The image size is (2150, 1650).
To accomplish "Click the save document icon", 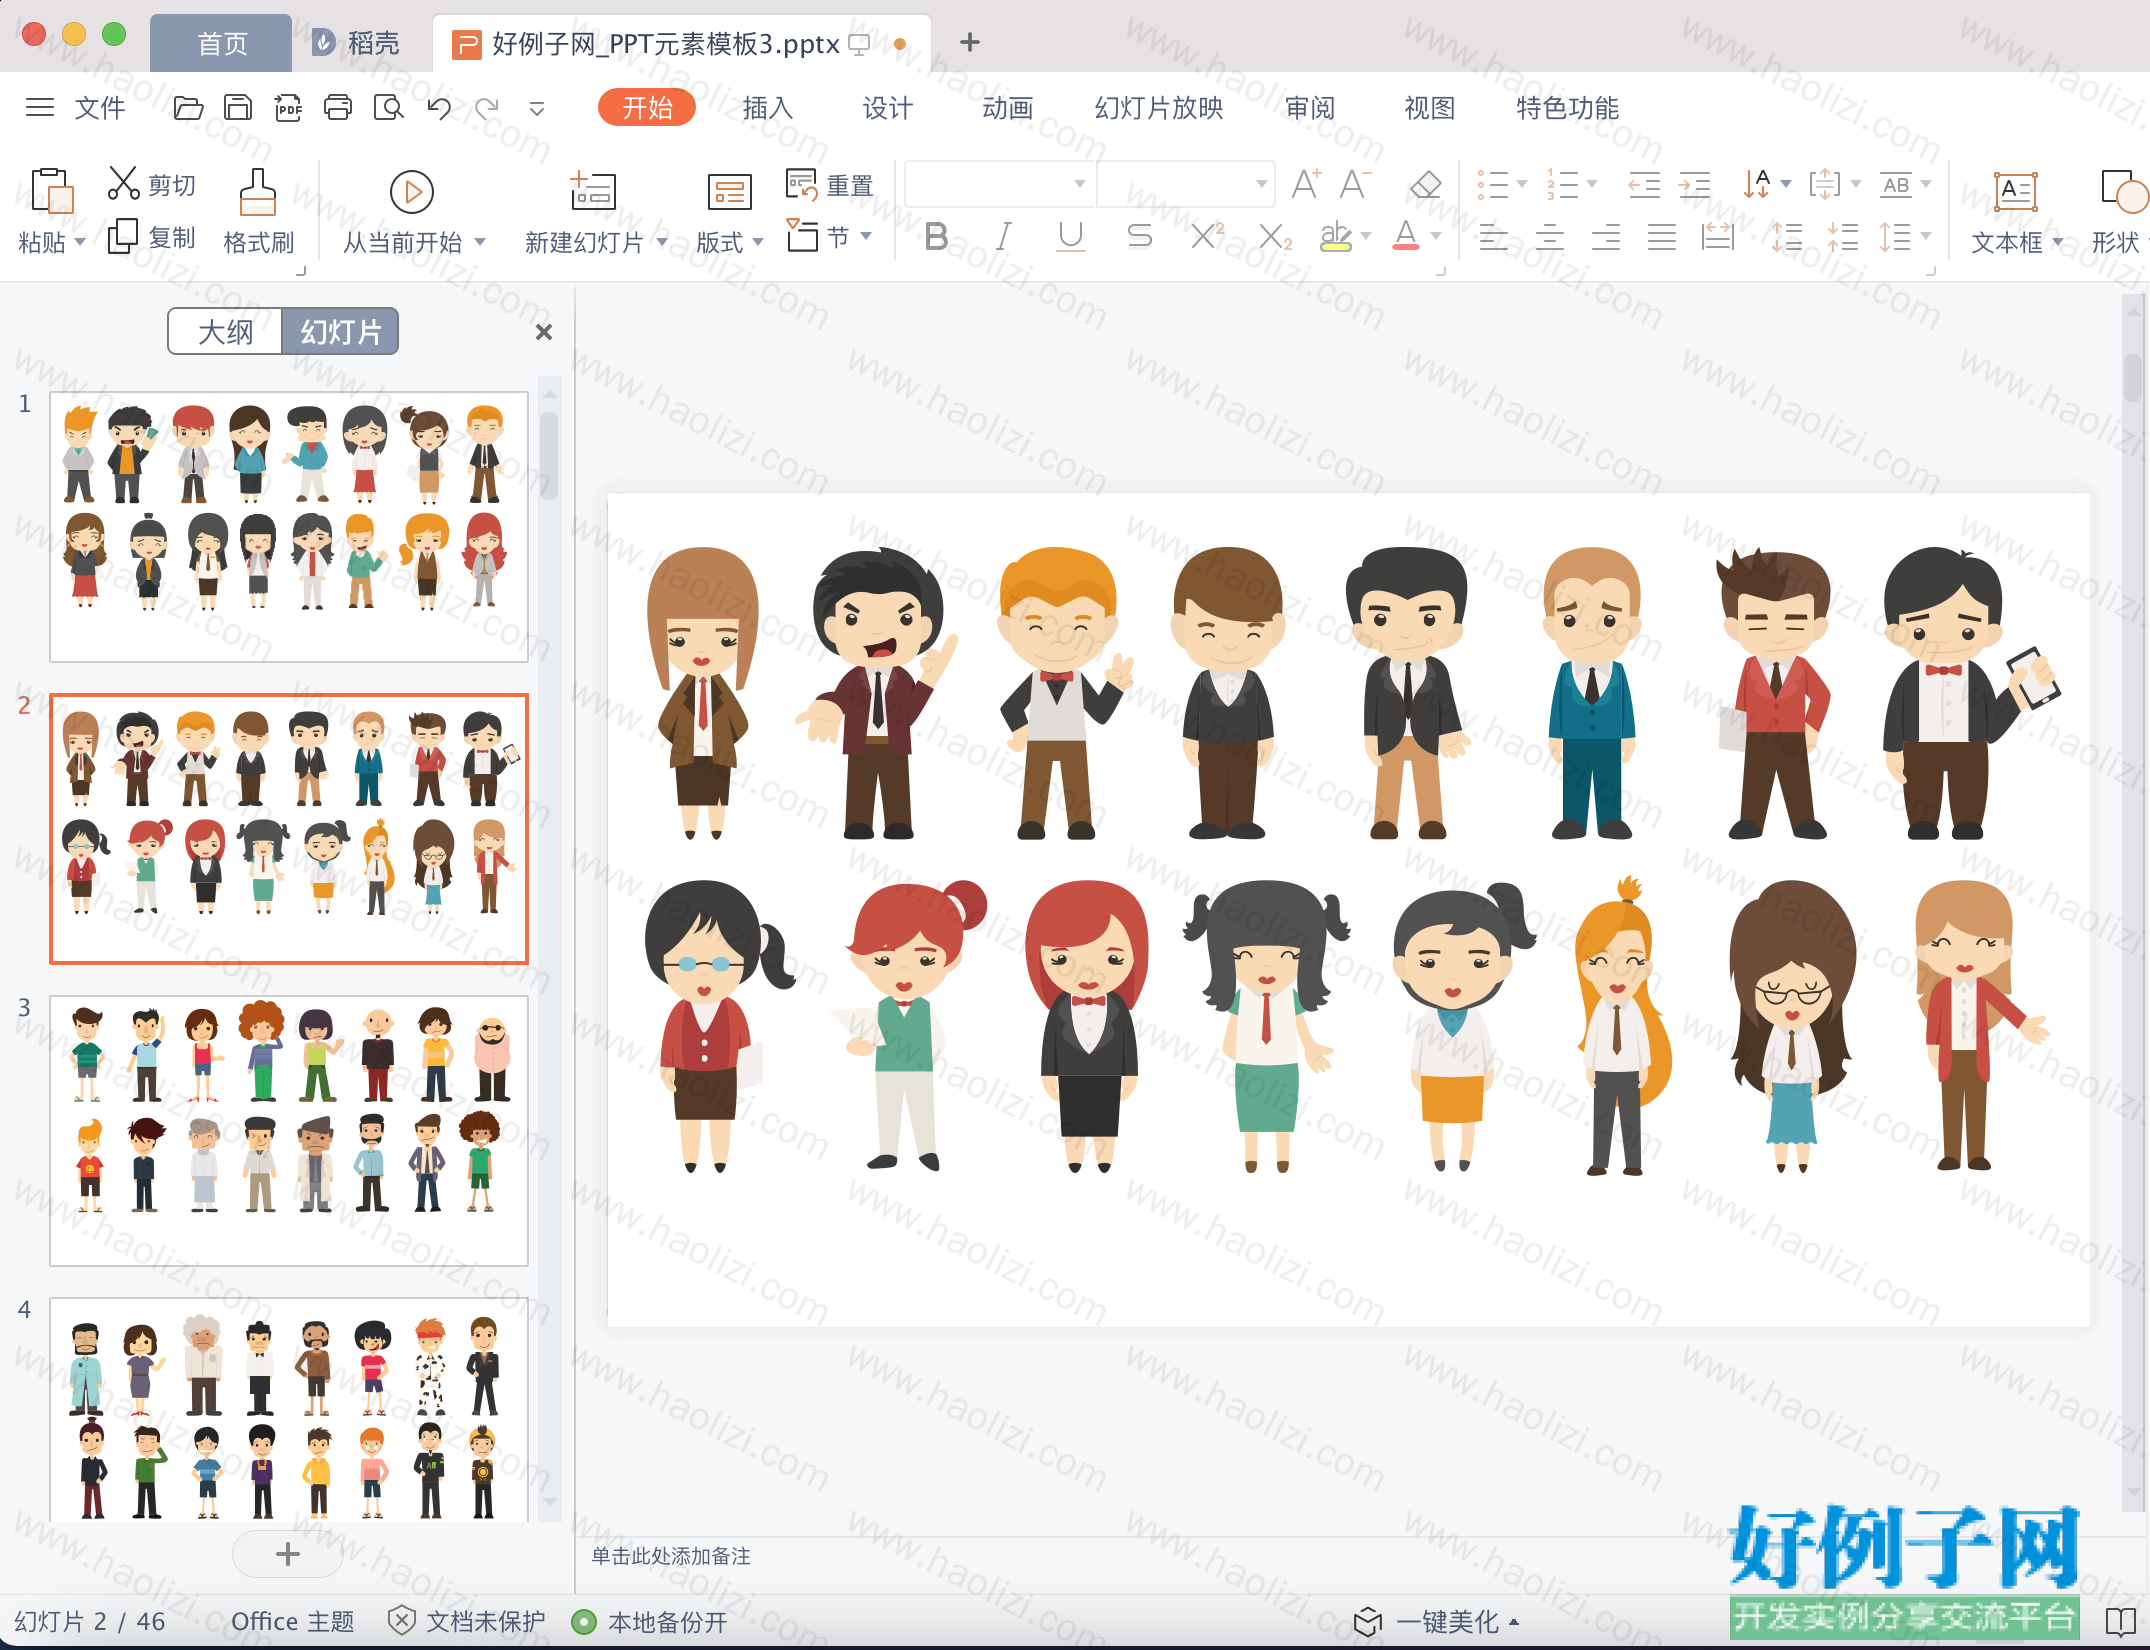I will (238, 107).
